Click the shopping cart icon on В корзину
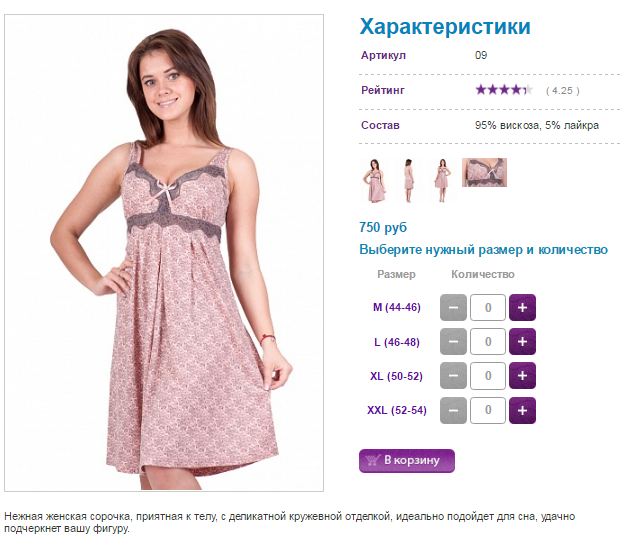The image size is (625, 557). (372, 461)
